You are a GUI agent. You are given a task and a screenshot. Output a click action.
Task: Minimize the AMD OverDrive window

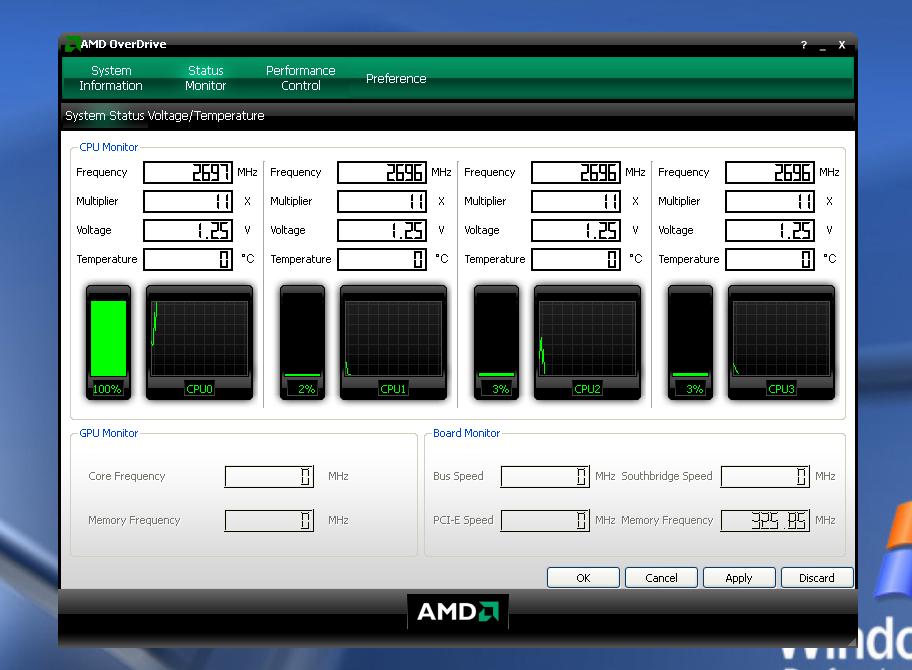pos(822,47)
